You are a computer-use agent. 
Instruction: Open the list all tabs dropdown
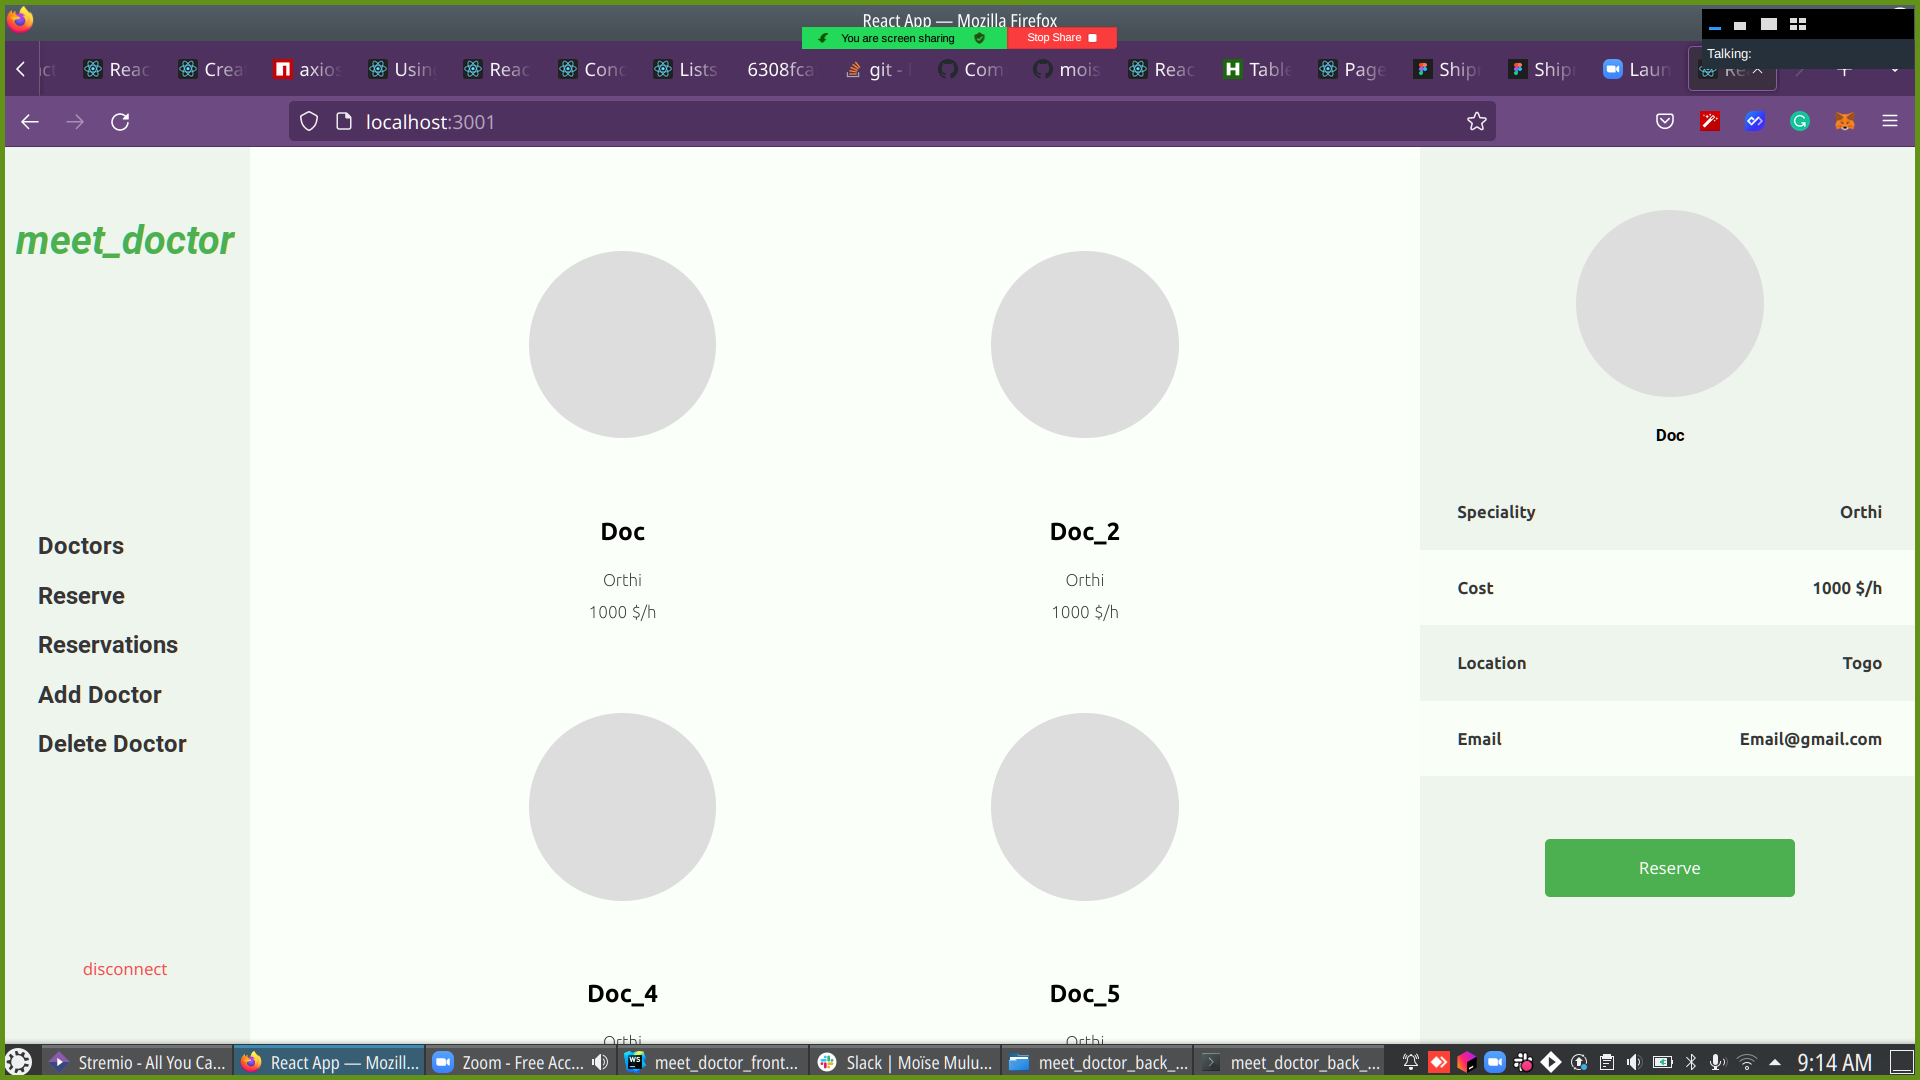pyautogui.click(x=1894, y=70)
